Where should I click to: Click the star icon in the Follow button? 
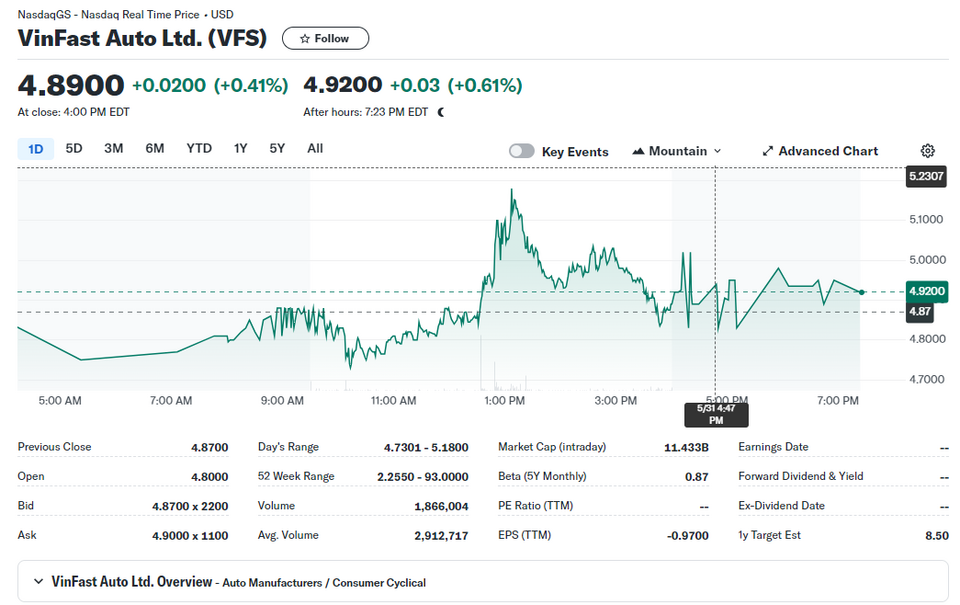click(304, 39)
